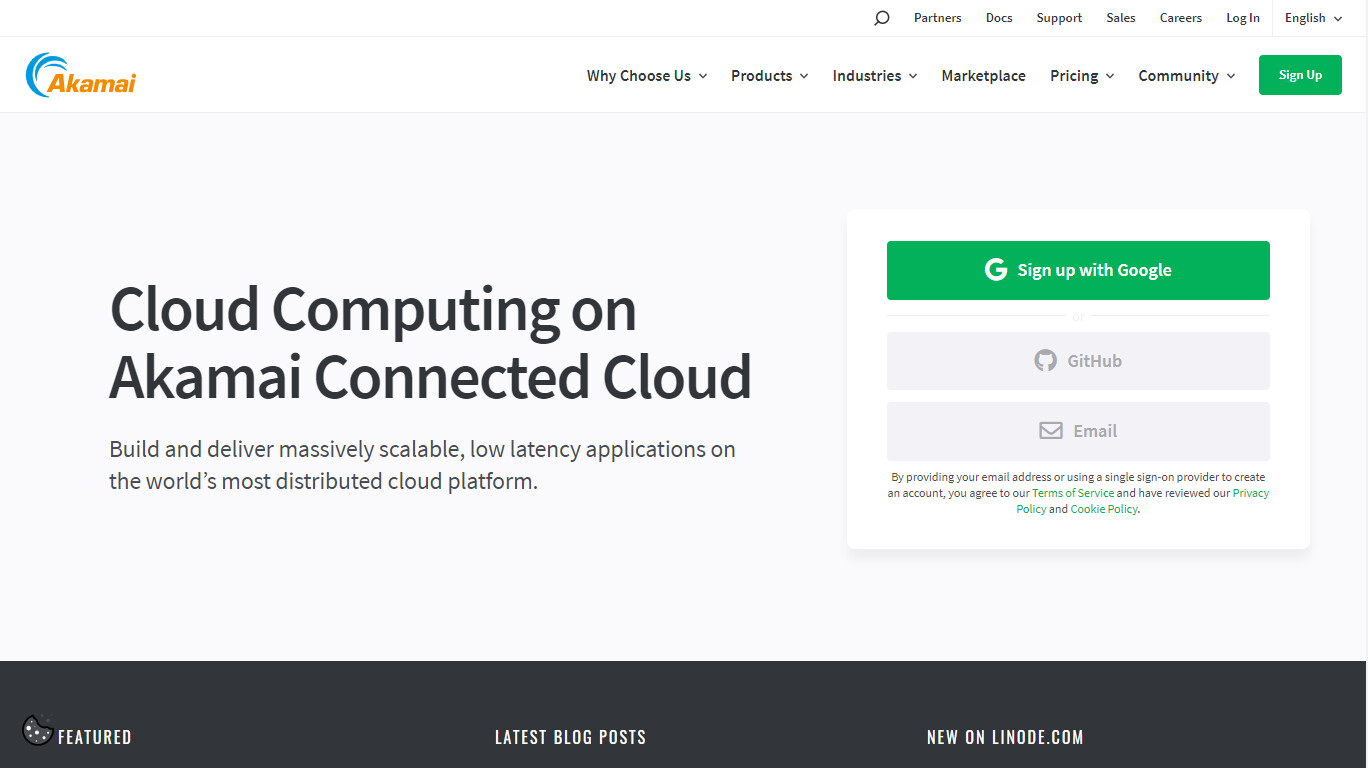This screenshot has height=768, width=1368.
Task: Open the Cookie Policy link
Action: coord(1104,509)
